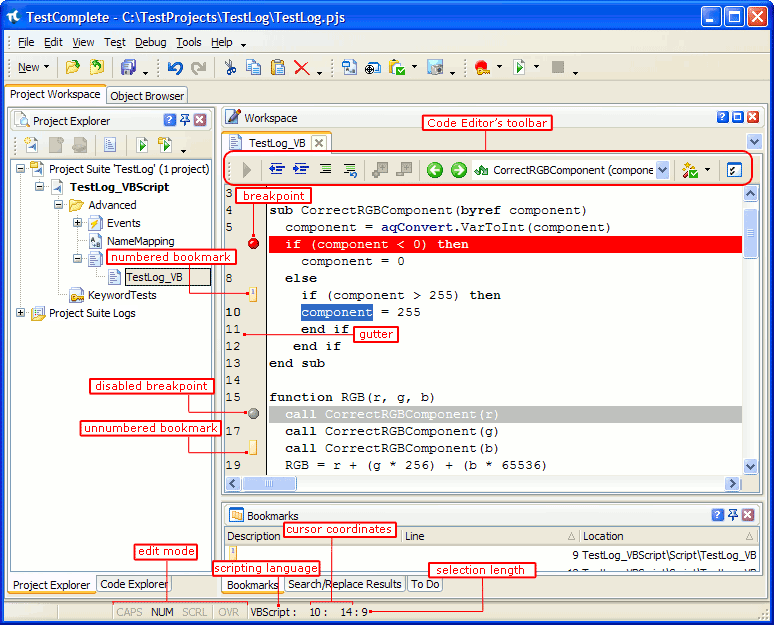Click the Open project folder icon
Screen dimensions: 774x625
(73, 67)
